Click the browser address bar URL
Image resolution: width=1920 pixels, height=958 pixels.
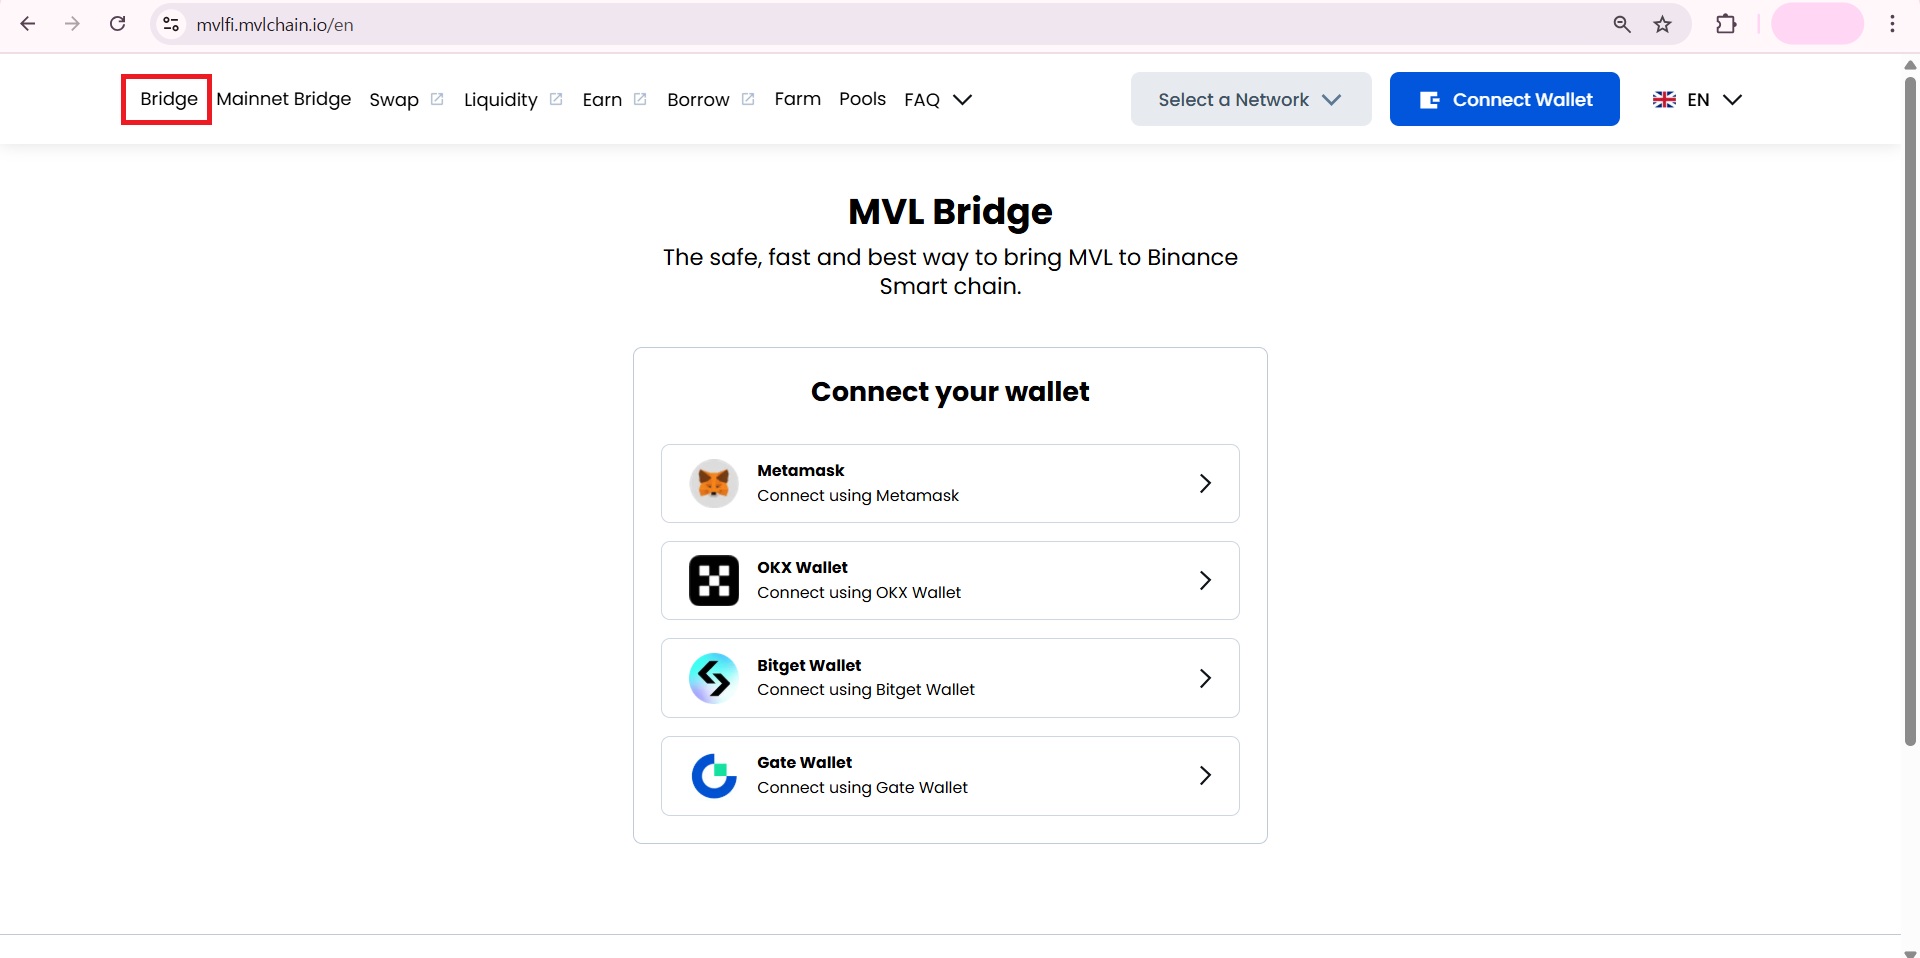click(x=275, y=25)
